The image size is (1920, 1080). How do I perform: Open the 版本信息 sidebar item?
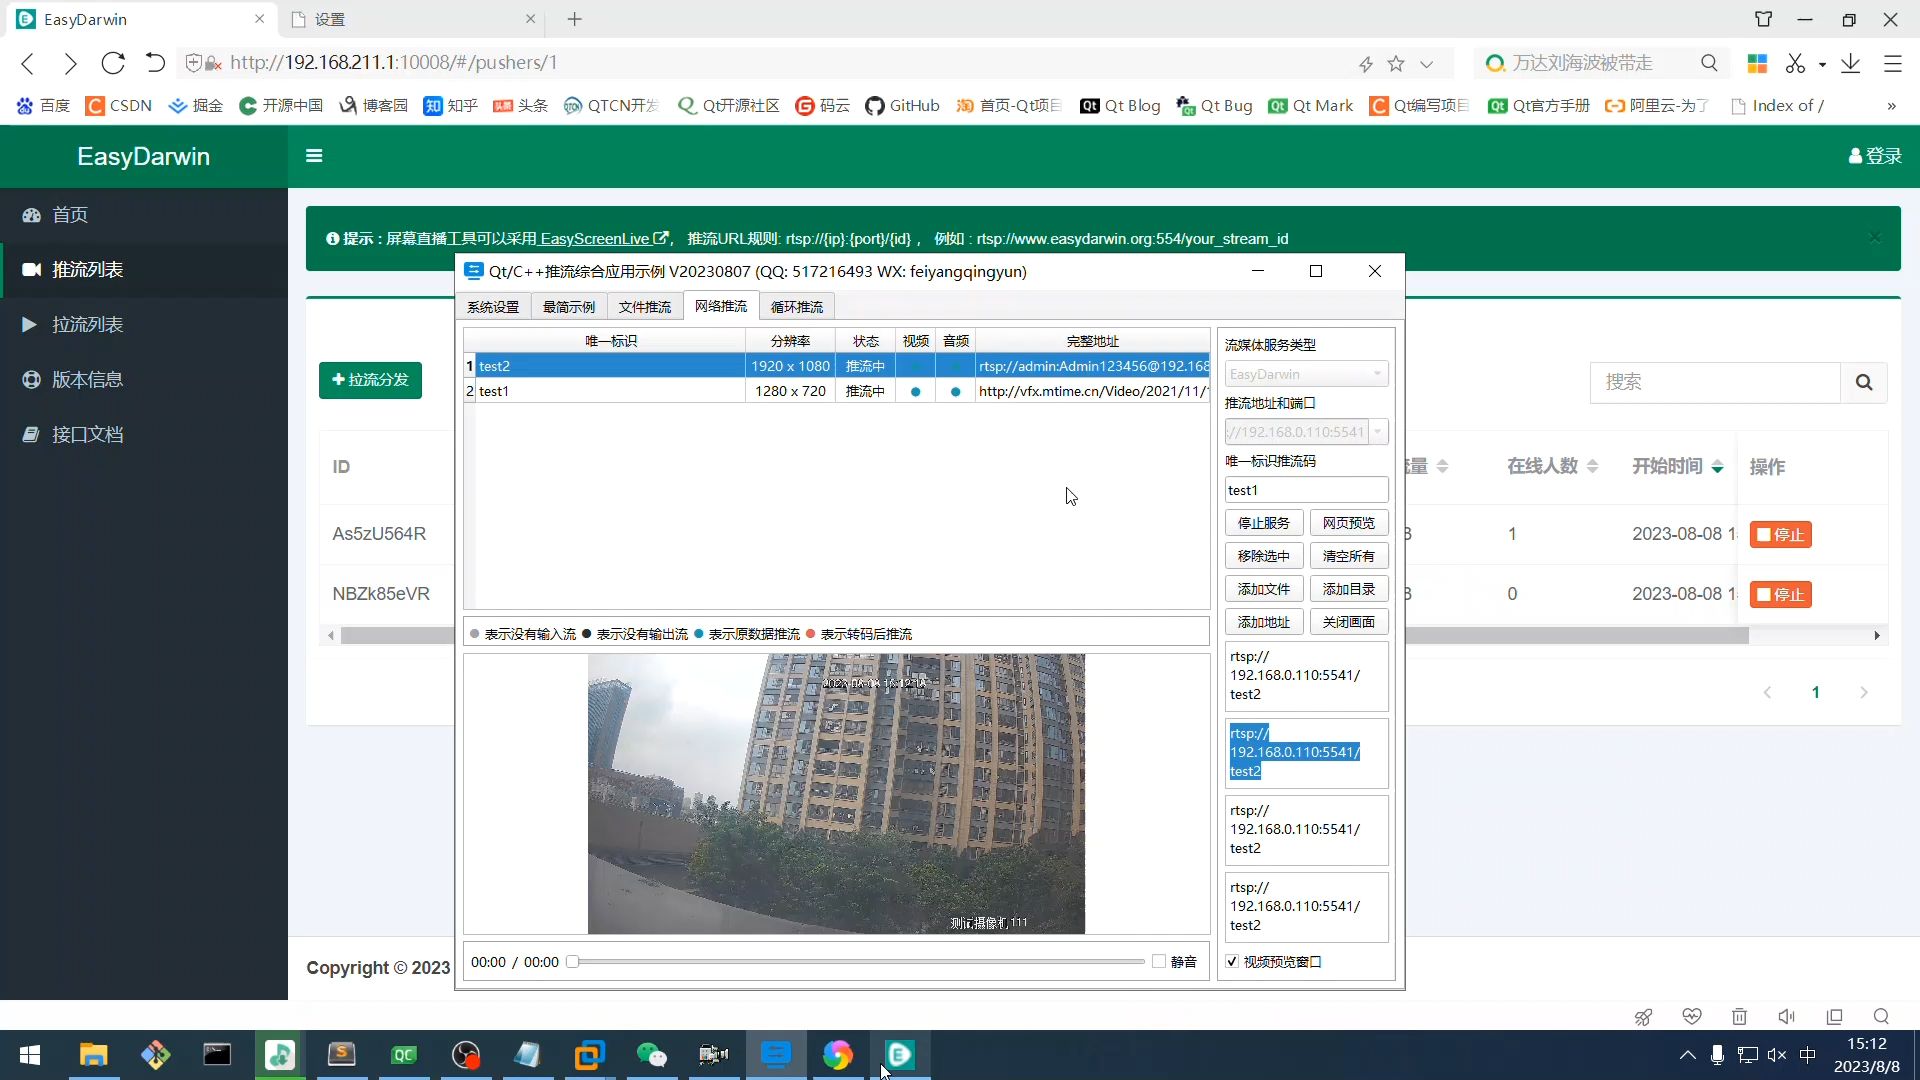[144, 380]
